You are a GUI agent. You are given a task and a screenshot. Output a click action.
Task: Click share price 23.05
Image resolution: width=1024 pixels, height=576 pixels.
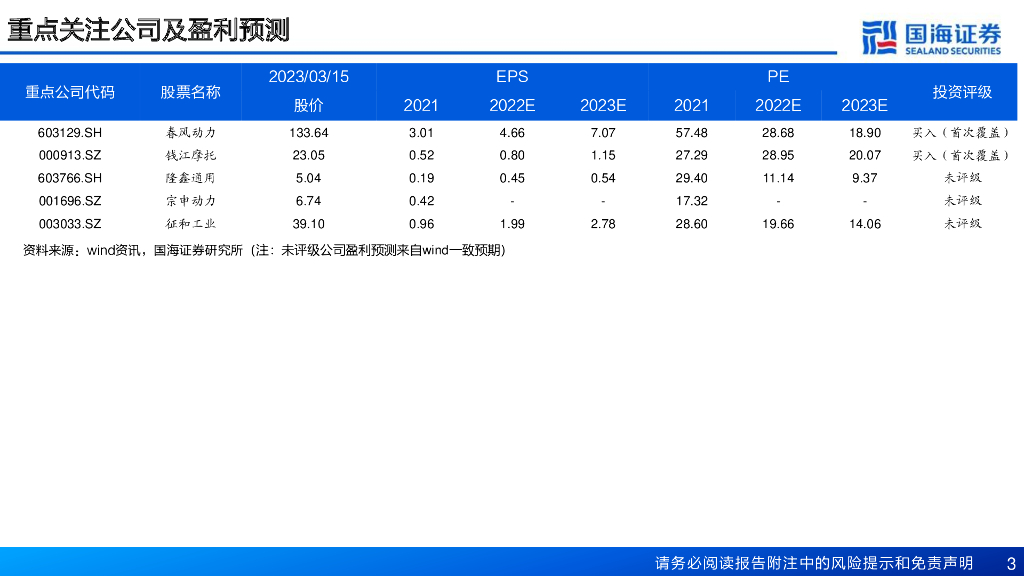tap(308, 155)
